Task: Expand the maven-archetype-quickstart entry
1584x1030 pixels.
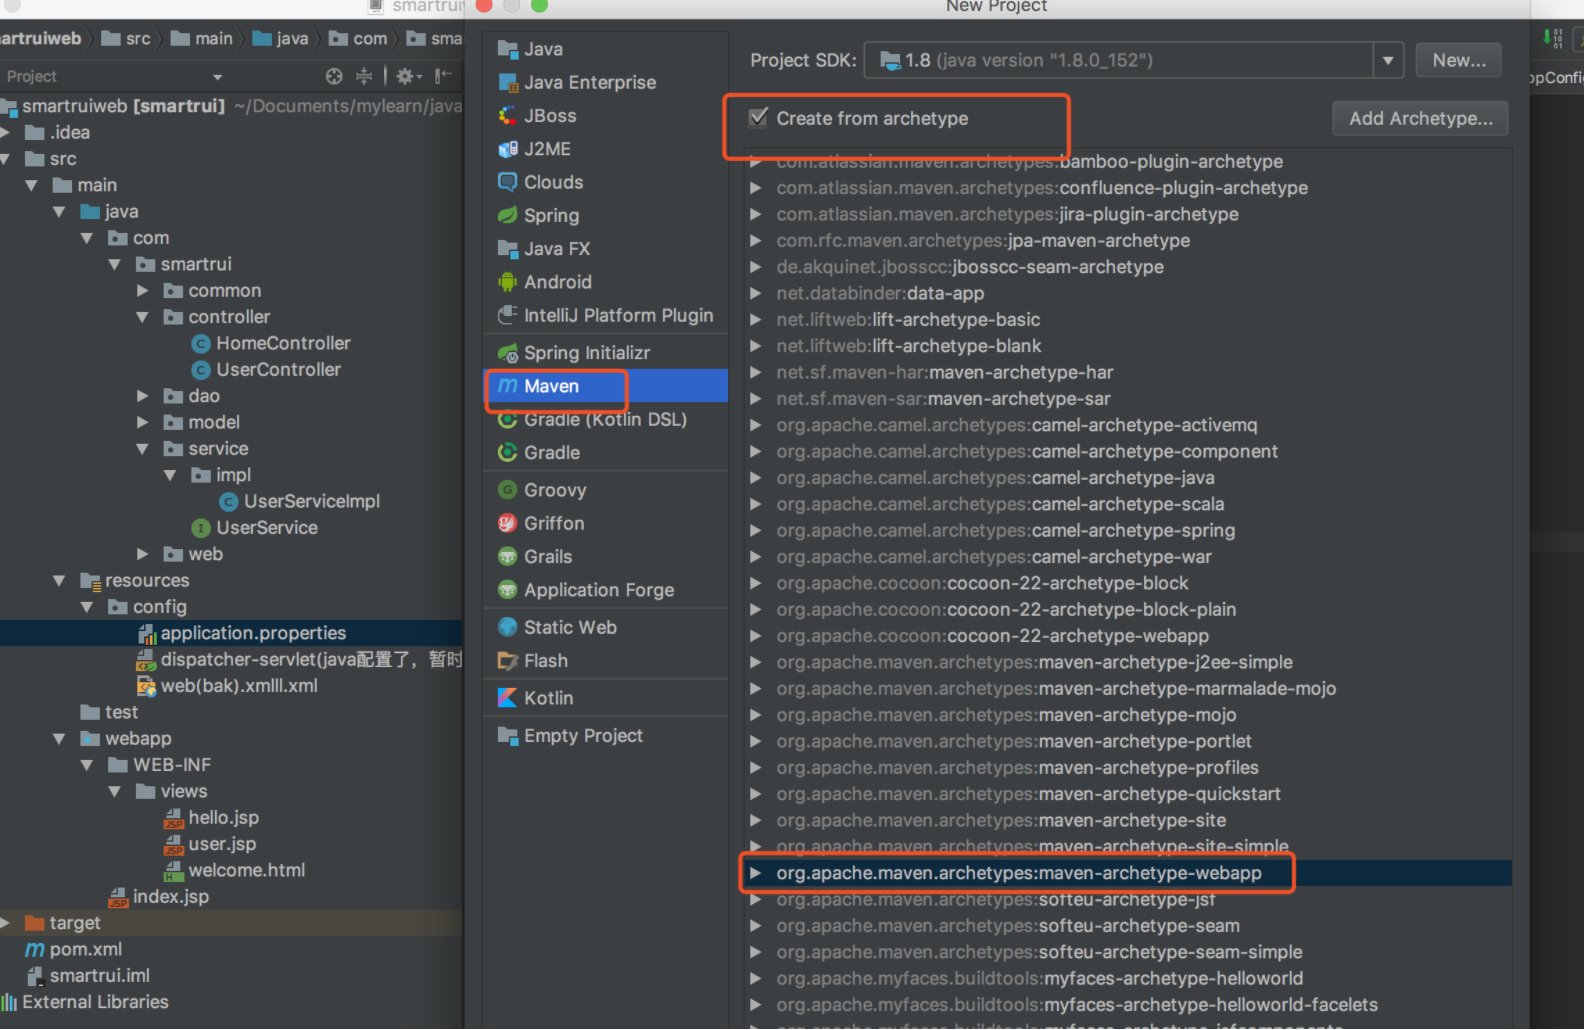Action: coord(756,794)
